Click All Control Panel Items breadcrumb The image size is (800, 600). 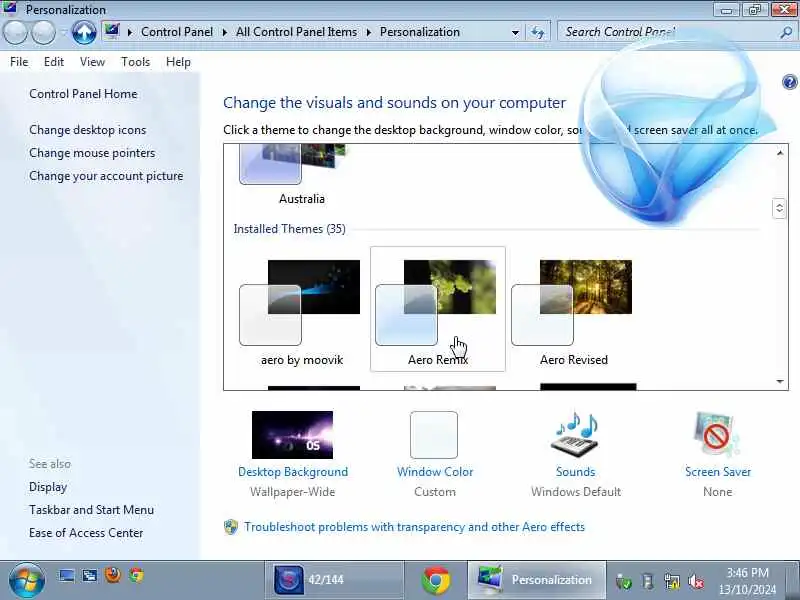296,32
